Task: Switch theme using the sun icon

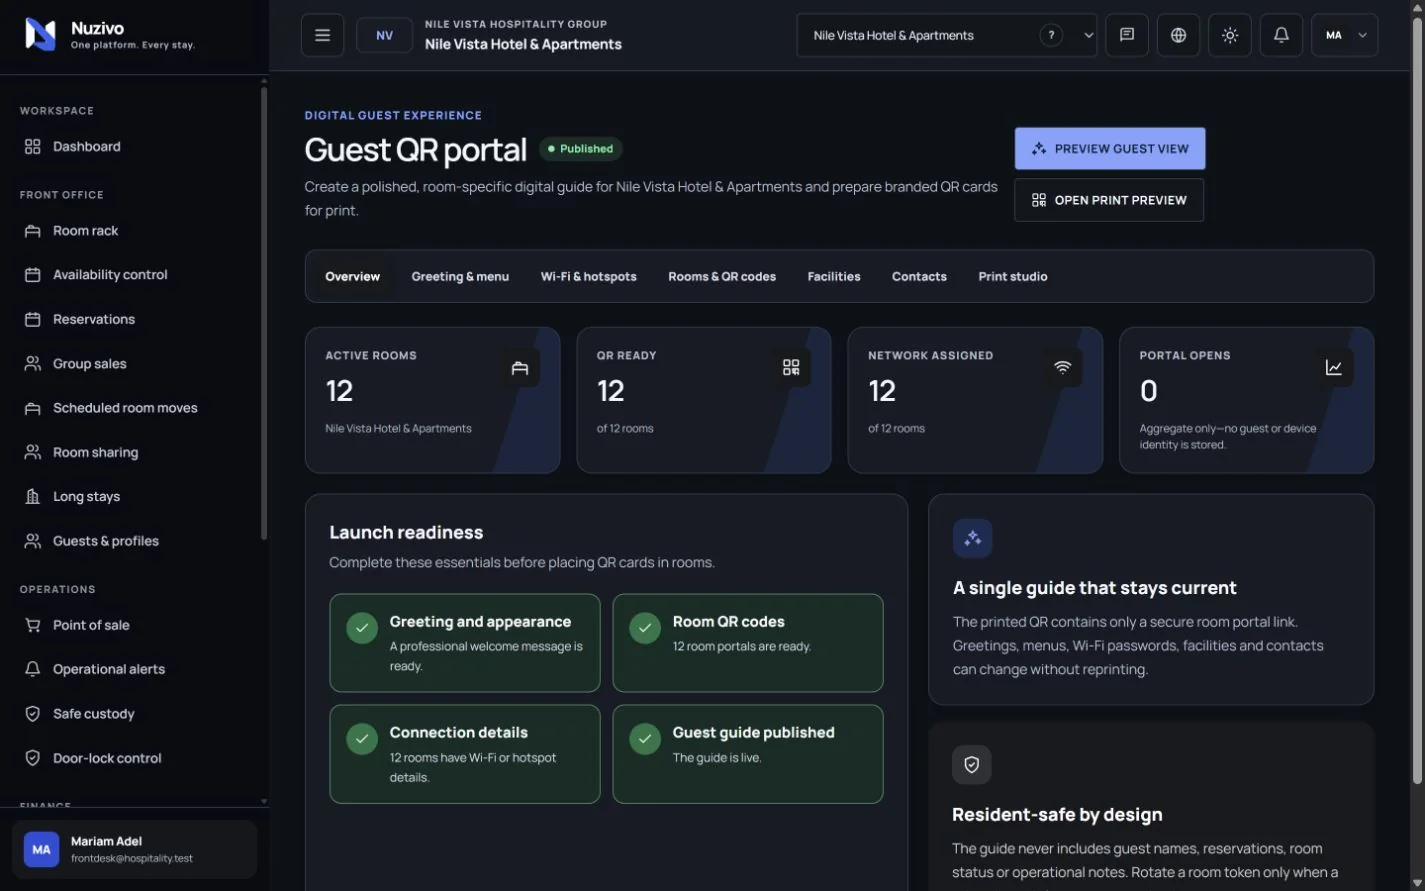Action: coord(1230,35)
